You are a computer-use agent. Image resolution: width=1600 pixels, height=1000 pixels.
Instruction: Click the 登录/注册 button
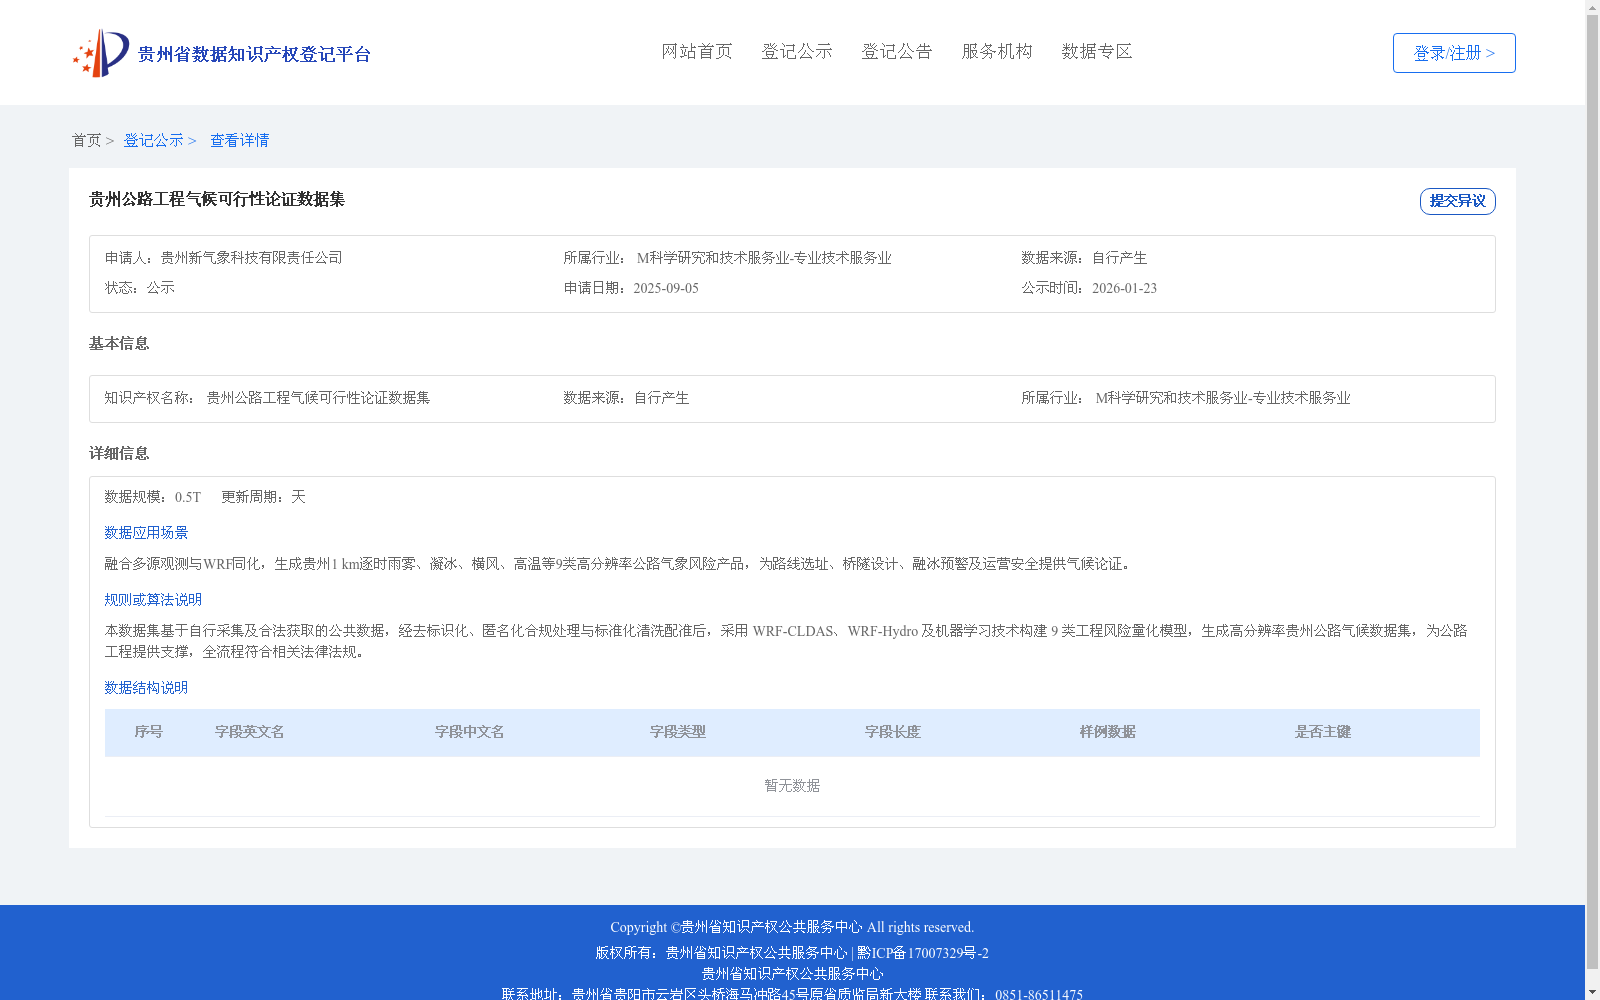[1454, 53]
